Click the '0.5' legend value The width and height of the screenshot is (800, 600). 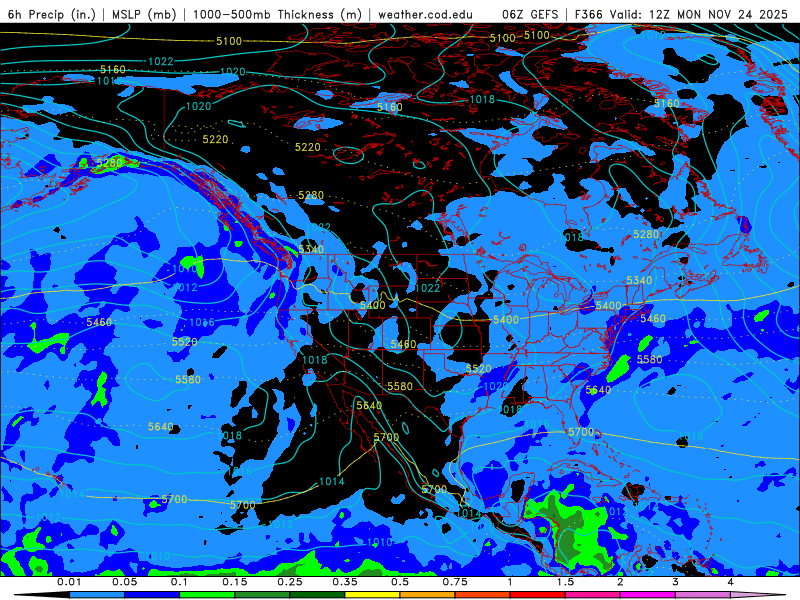tap(400, 582)
